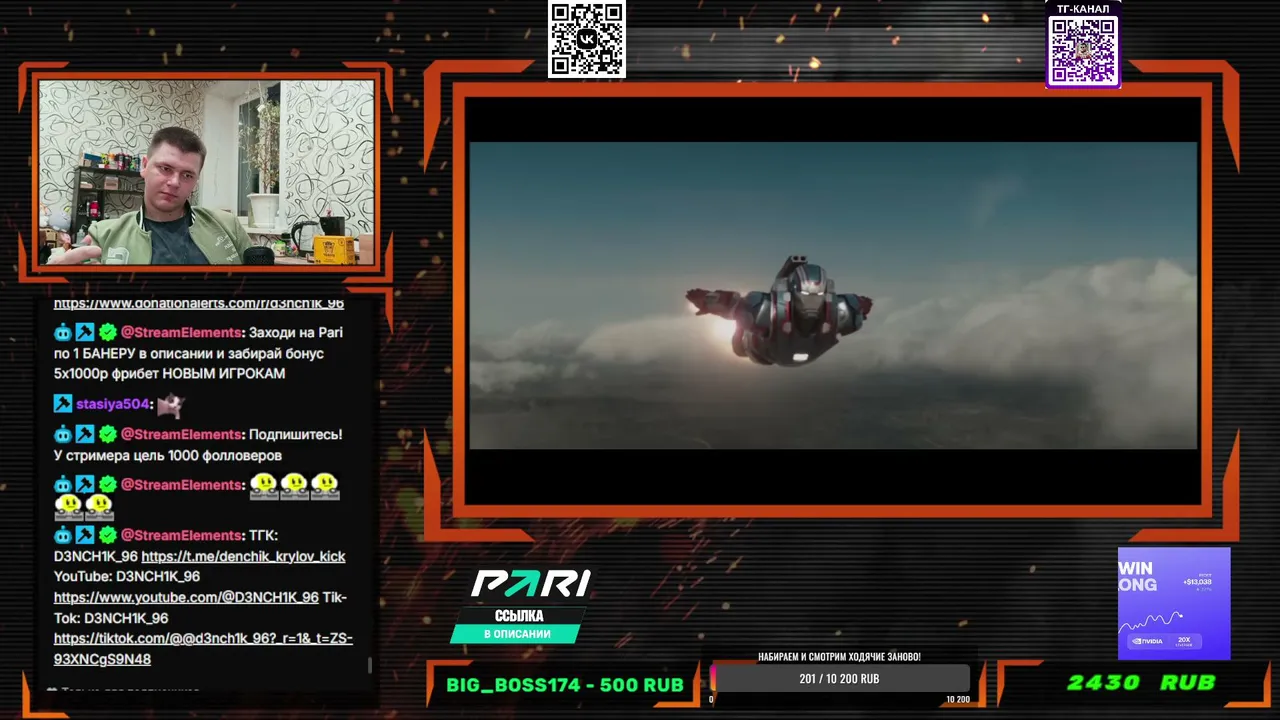This screenshot has width=1280, height=720.
Task: Click the Telegram channel QR code
Action: 1083,51
